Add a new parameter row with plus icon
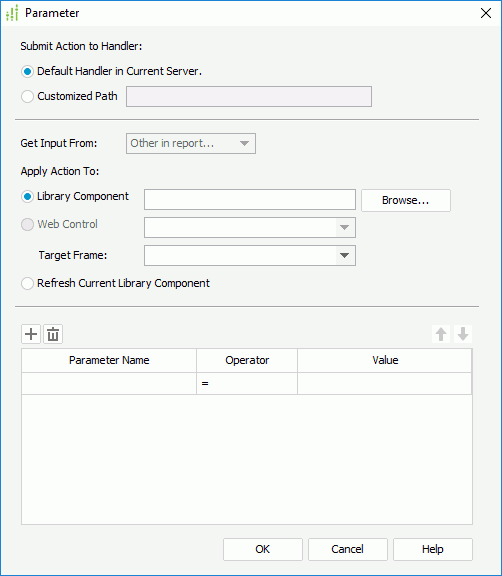This screenshot has width=502, height=576. pos(31,334)
